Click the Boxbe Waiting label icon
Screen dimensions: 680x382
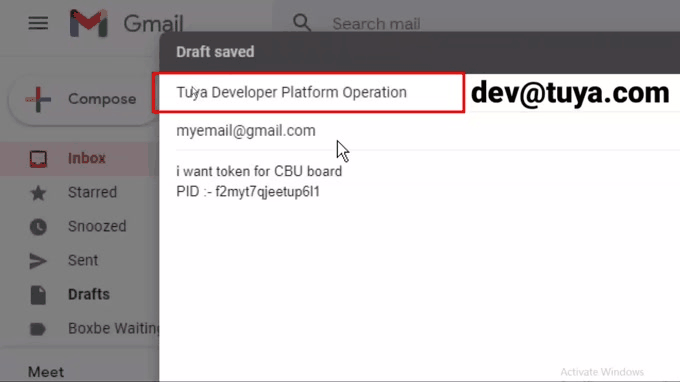(x=38, y=329)
